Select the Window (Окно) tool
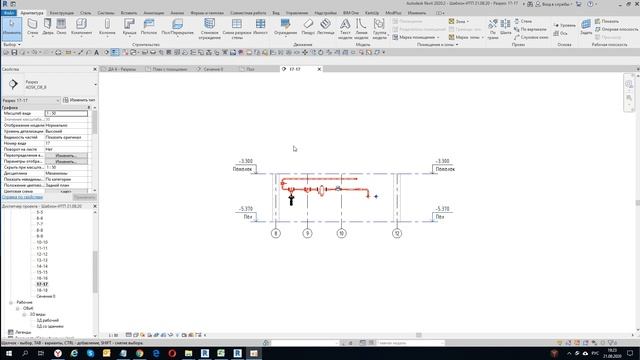Screen dimensions: 640x360 (x=61, y=27)
